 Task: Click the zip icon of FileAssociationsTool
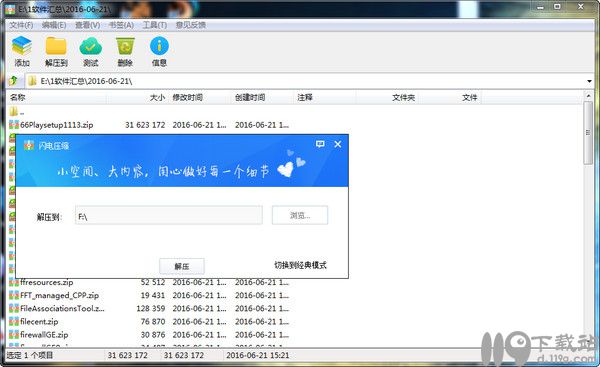14,308
